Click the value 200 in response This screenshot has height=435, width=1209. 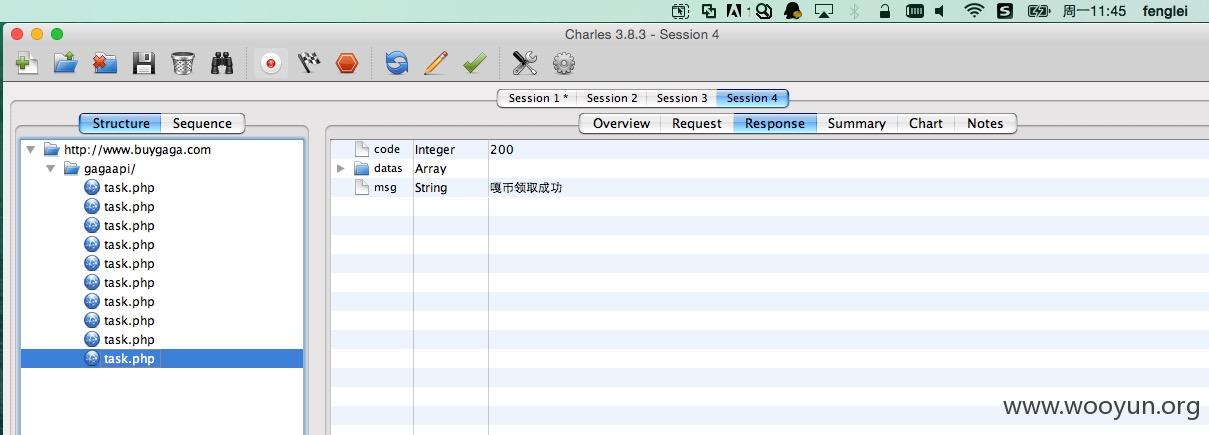pyautogui.click(x=502, y=150)
